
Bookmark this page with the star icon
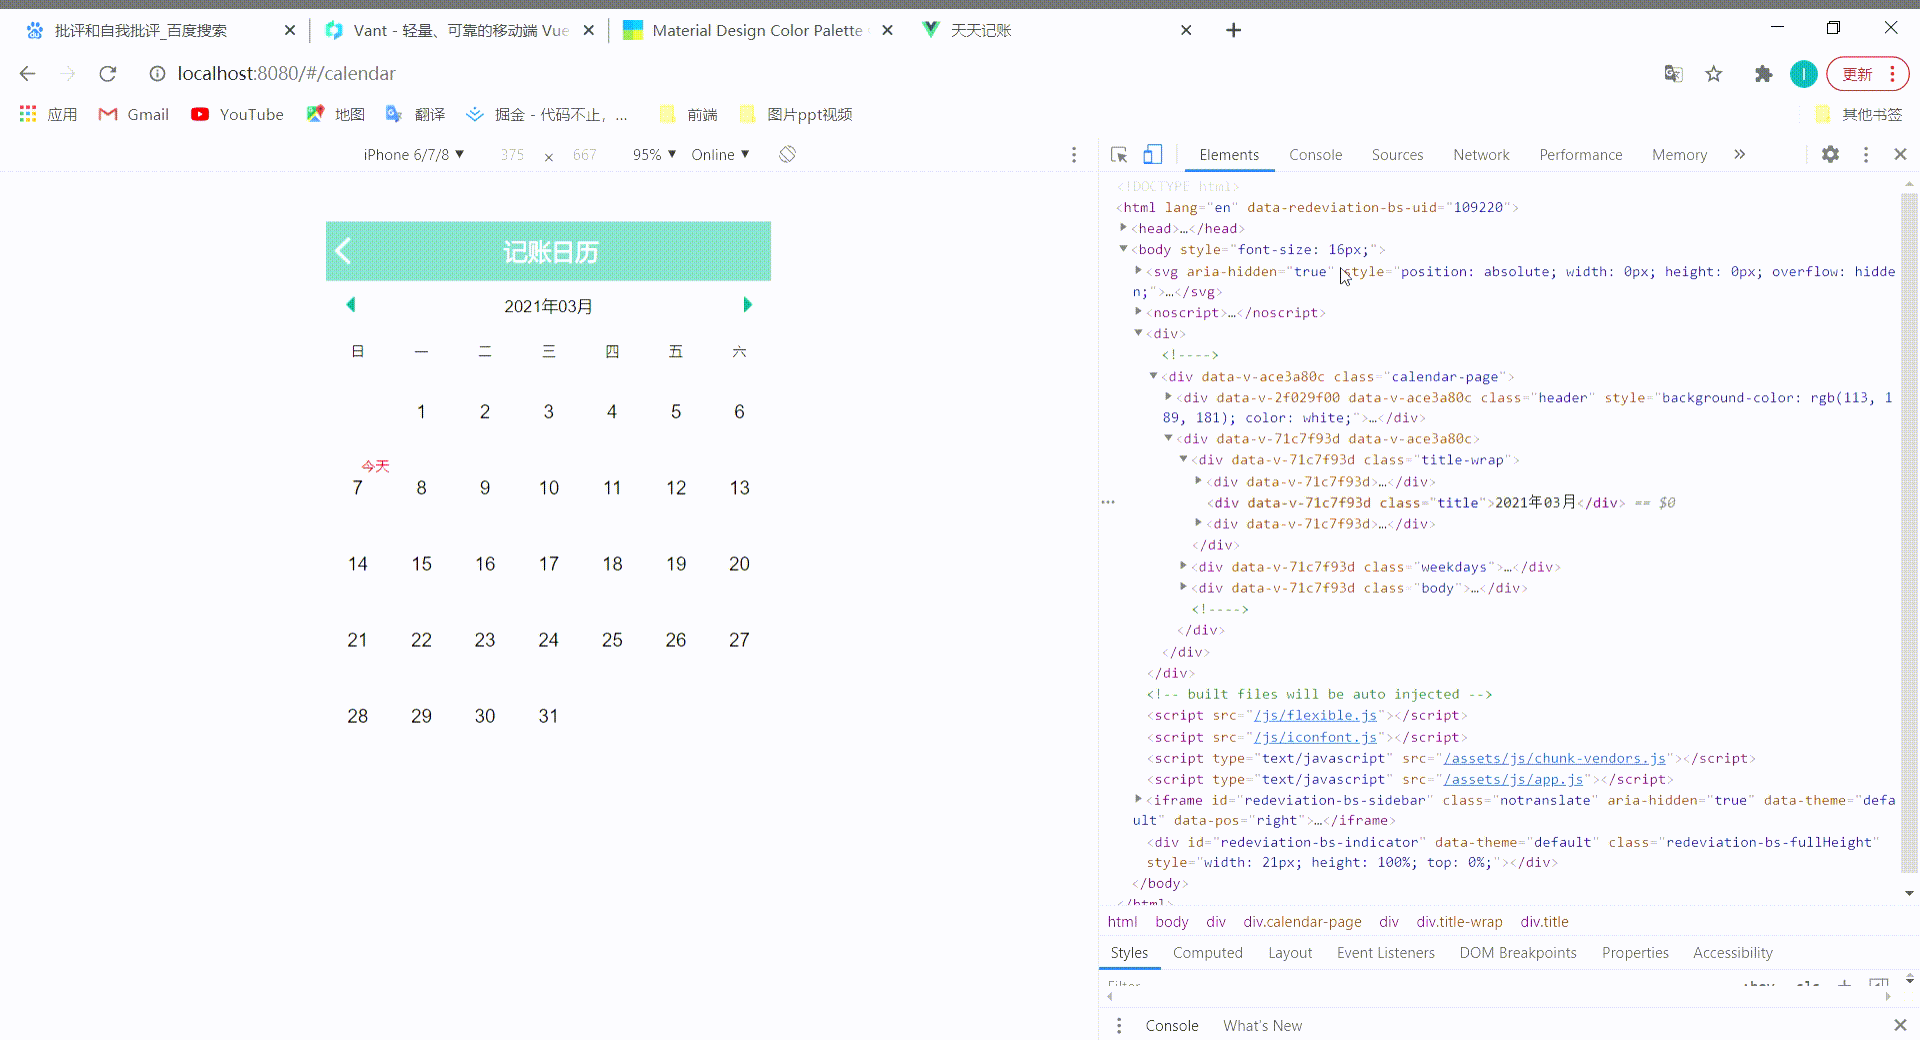pos(1714,74)
